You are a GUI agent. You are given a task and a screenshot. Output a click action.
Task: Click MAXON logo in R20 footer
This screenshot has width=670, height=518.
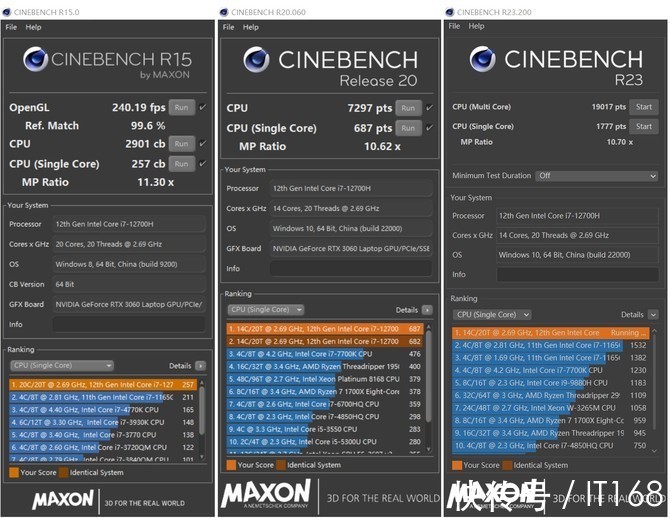coord(266,493)
